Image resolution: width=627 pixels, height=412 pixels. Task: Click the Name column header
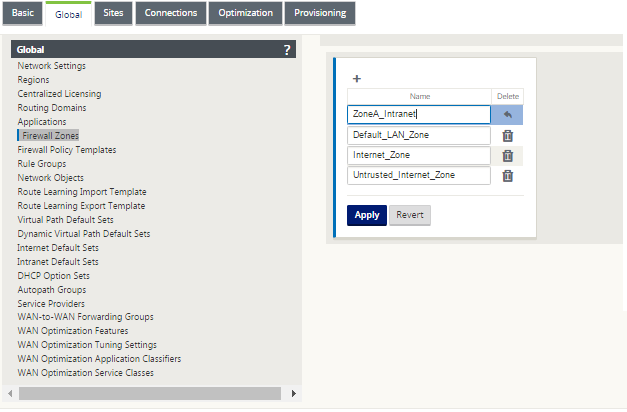tap(419, 96)
